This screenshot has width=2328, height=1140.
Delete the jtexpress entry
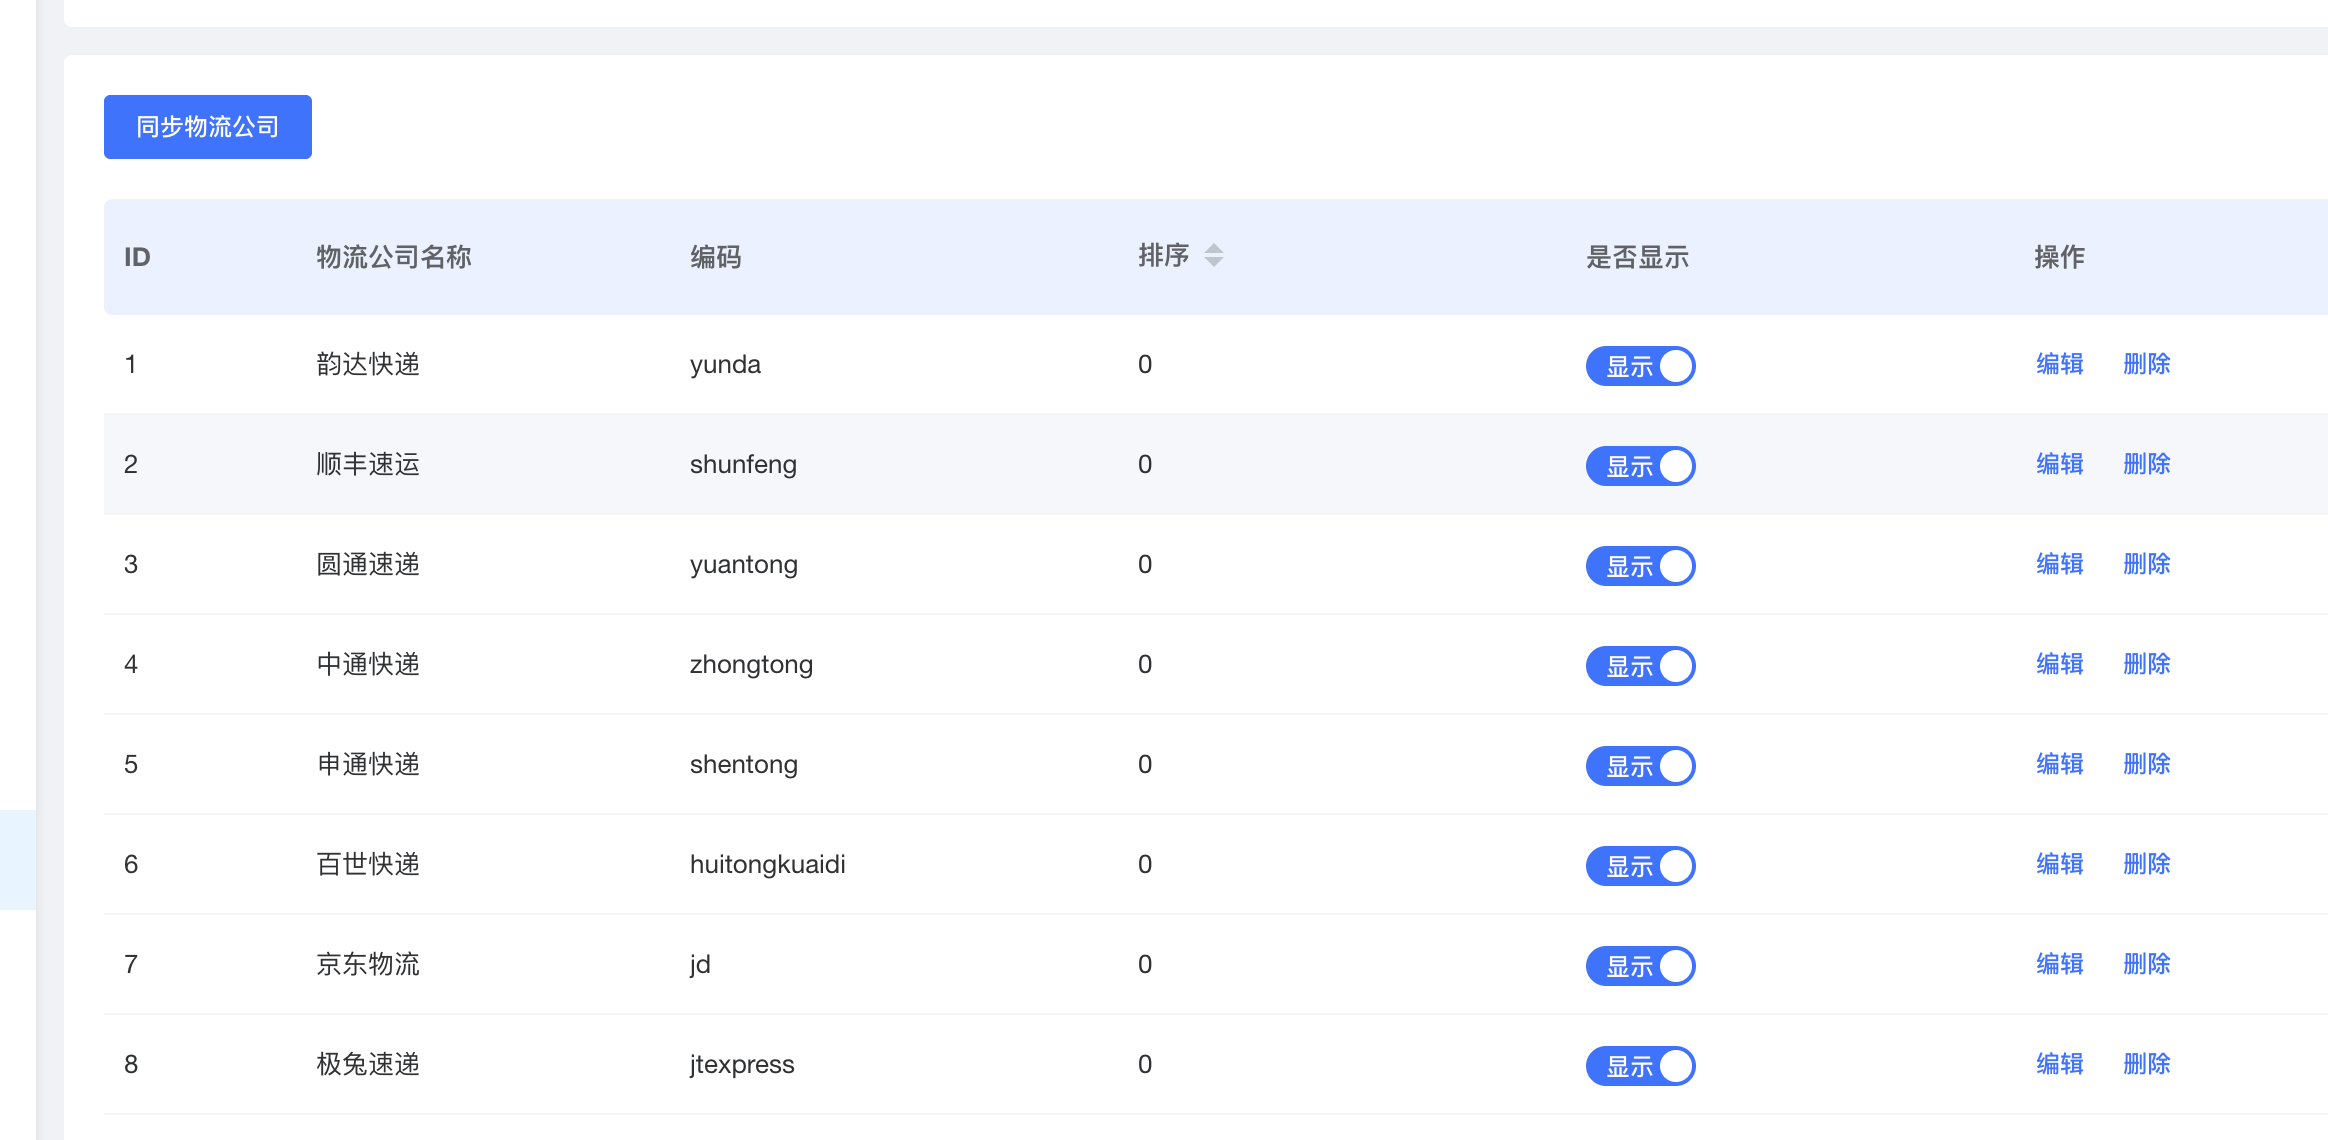[x=2146, y=1064]
